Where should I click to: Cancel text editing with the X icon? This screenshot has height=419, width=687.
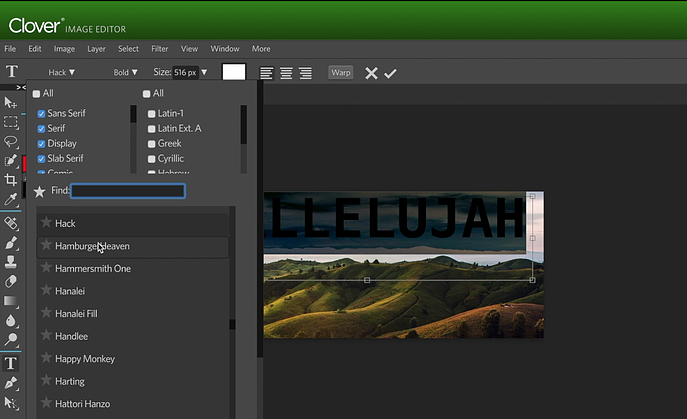pos(371,73)
